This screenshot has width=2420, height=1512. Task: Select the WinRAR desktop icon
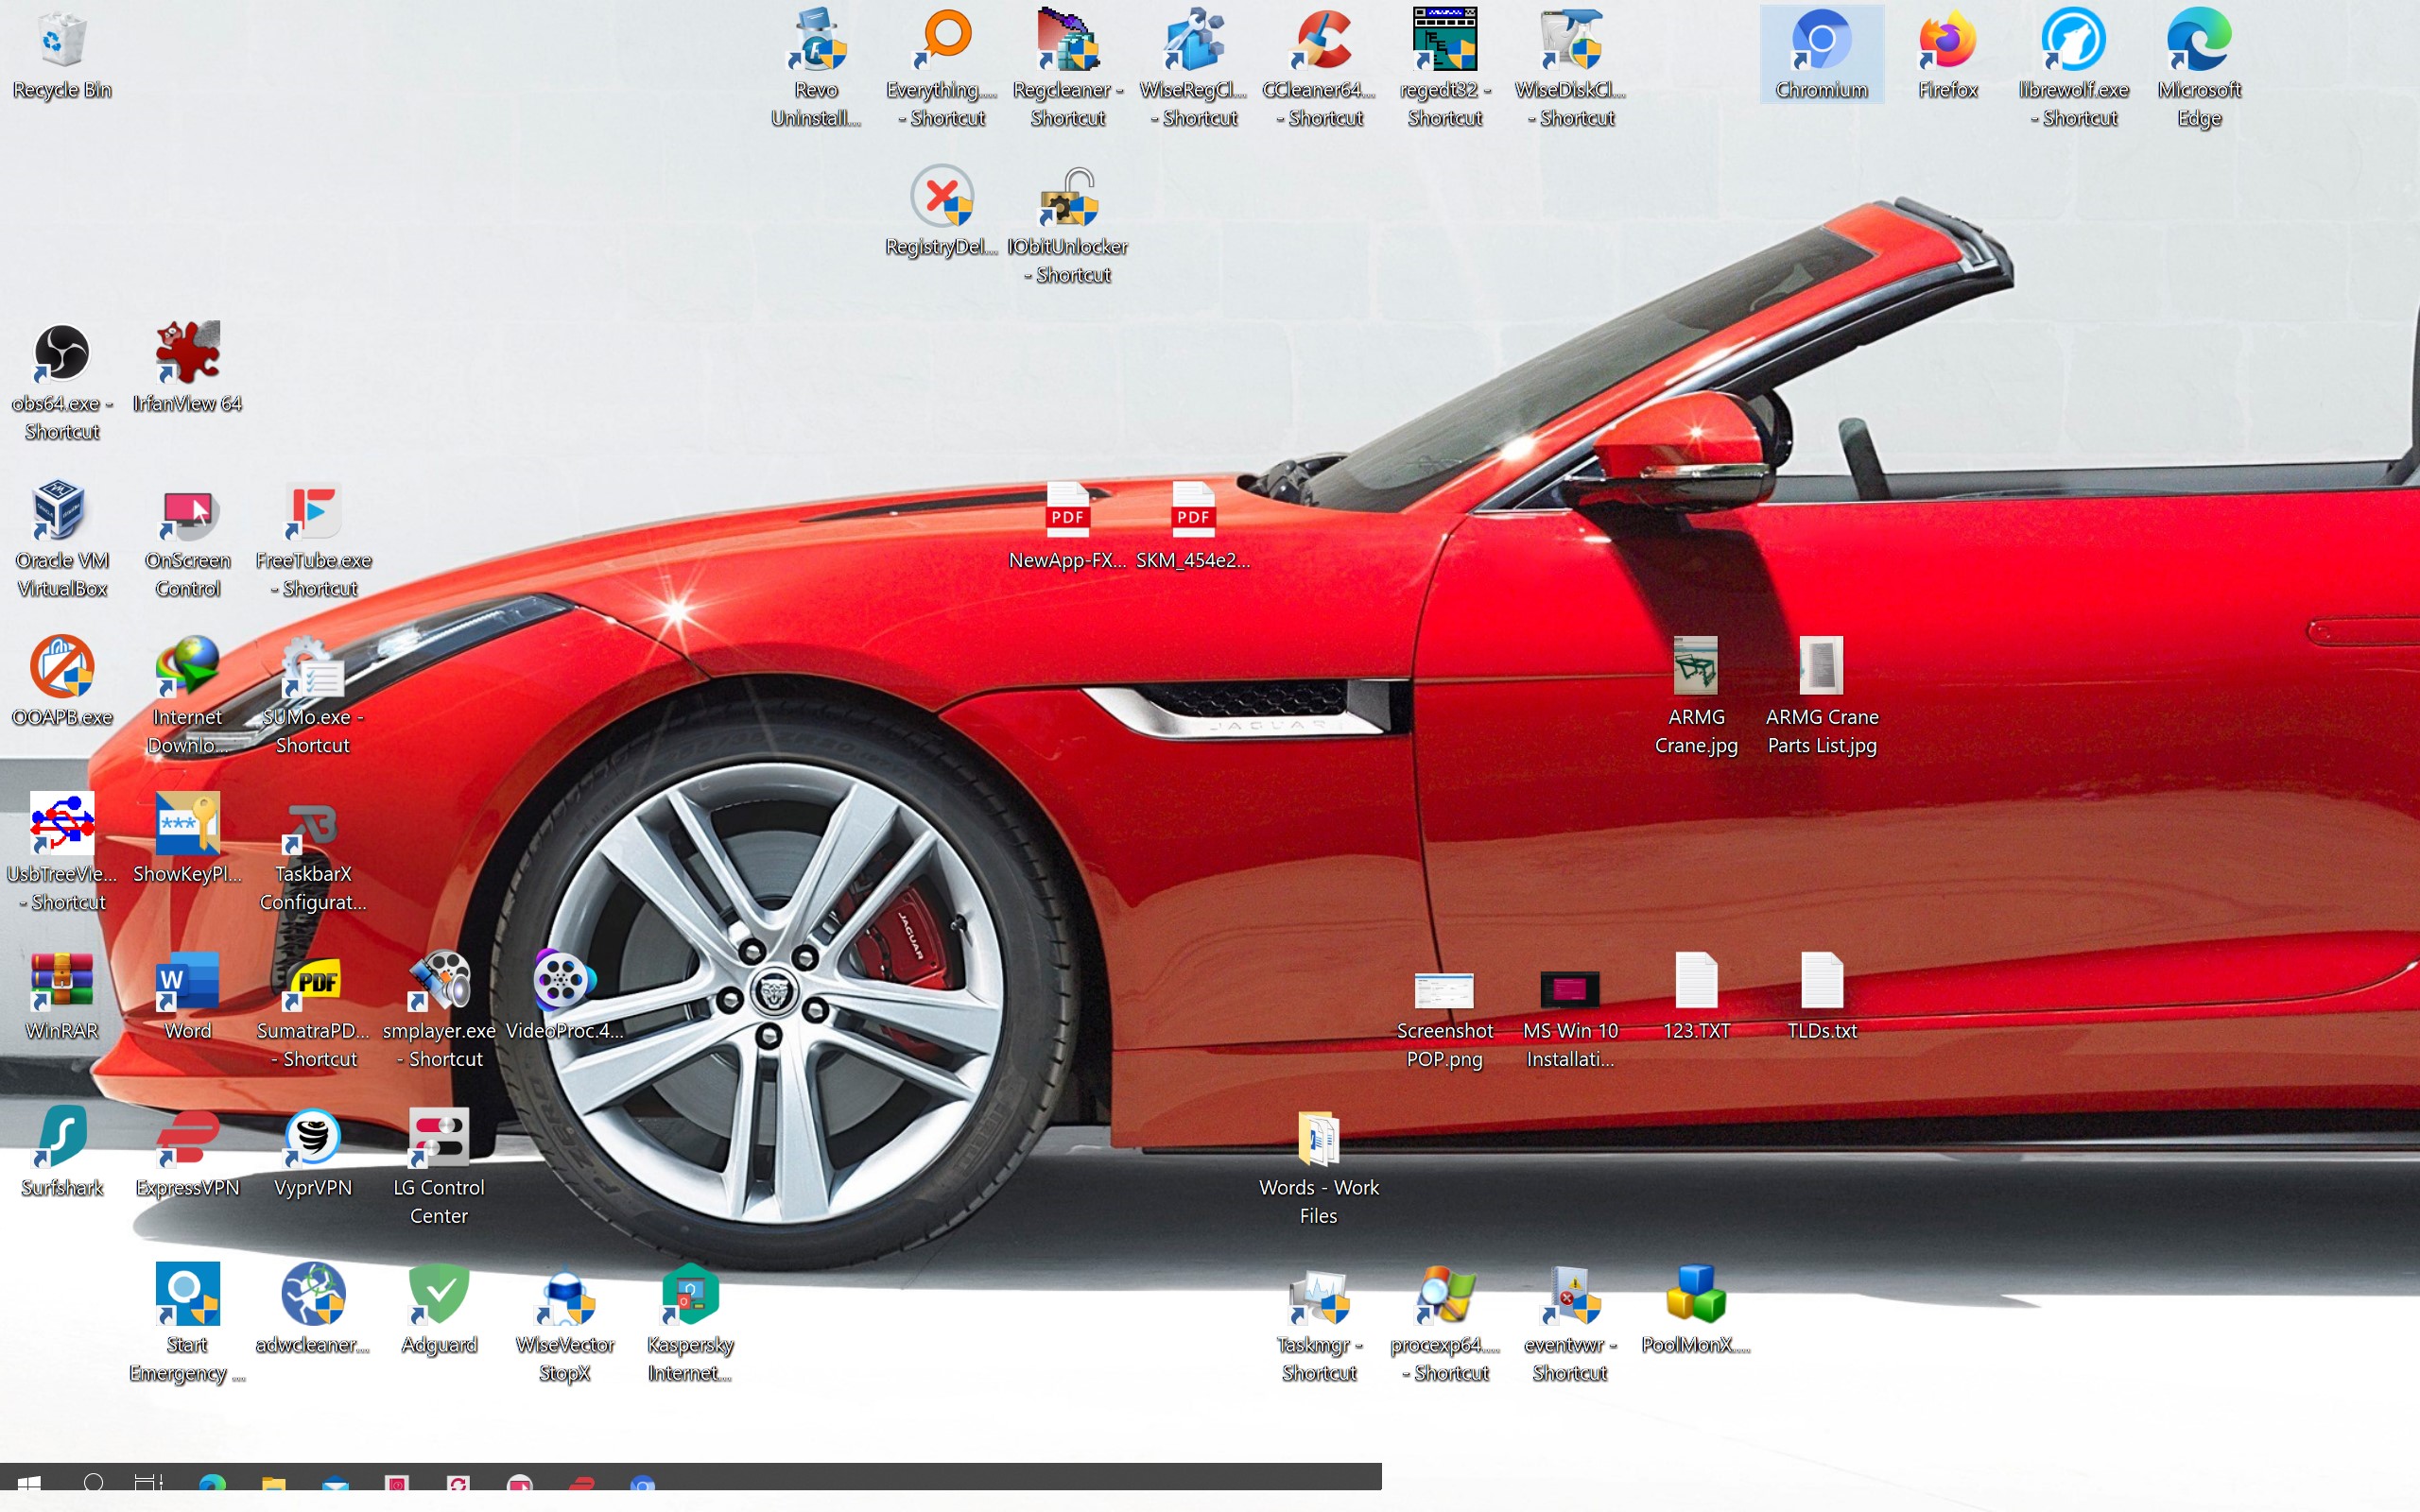[61, 981]
